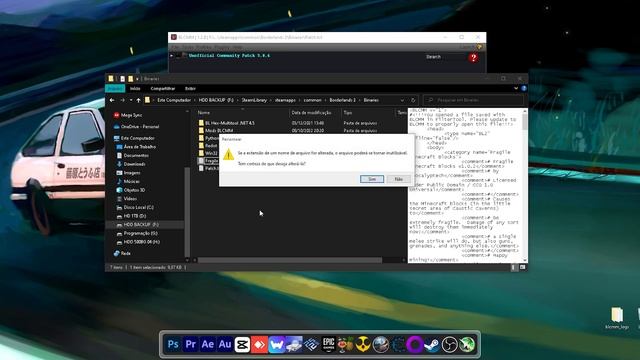Launch Premiere Pro from the dock
640x360 pixels.
190,344
